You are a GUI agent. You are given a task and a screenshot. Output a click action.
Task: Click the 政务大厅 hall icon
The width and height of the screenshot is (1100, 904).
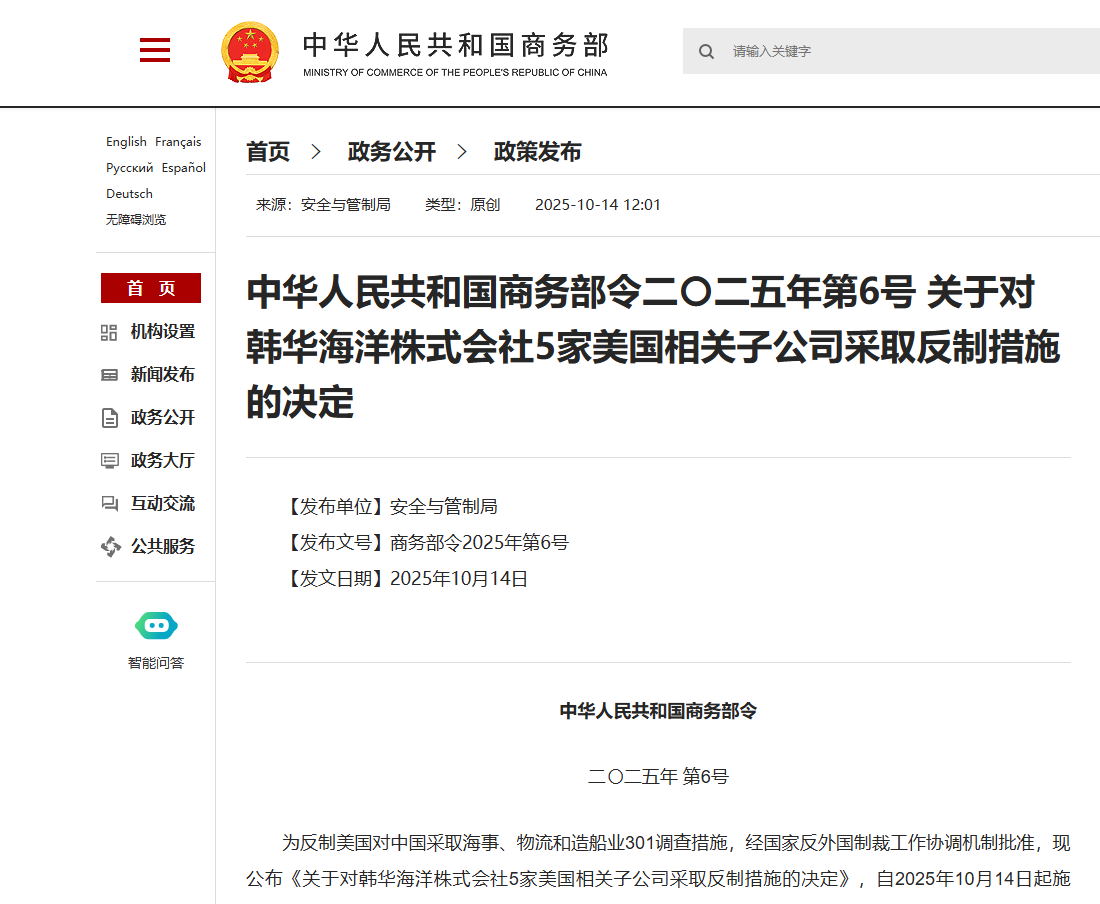click(110, 461)
